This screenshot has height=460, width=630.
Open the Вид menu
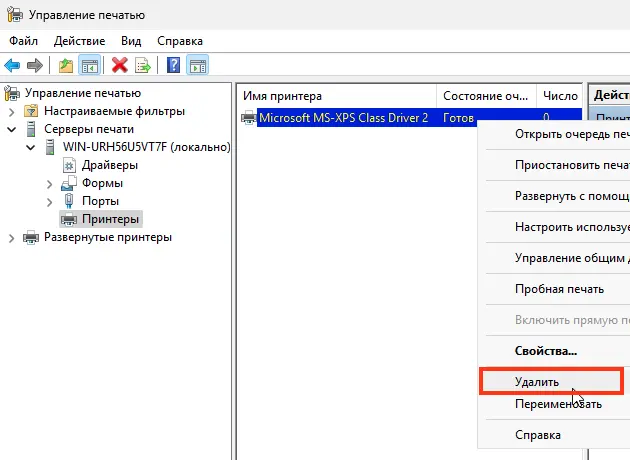click(x=131, y=41)
